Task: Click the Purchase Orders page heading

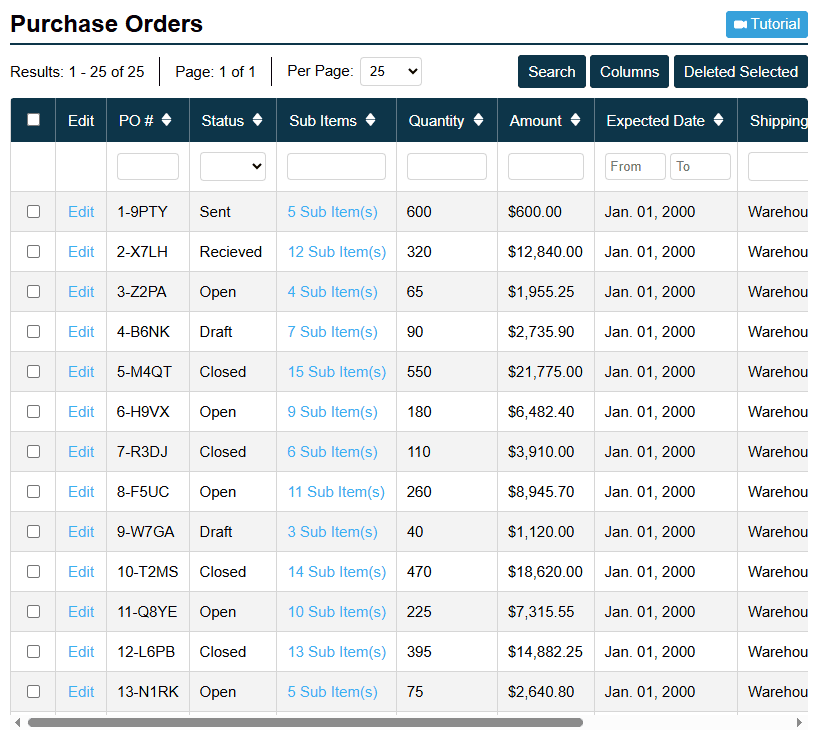Action: tap(106, 24)
